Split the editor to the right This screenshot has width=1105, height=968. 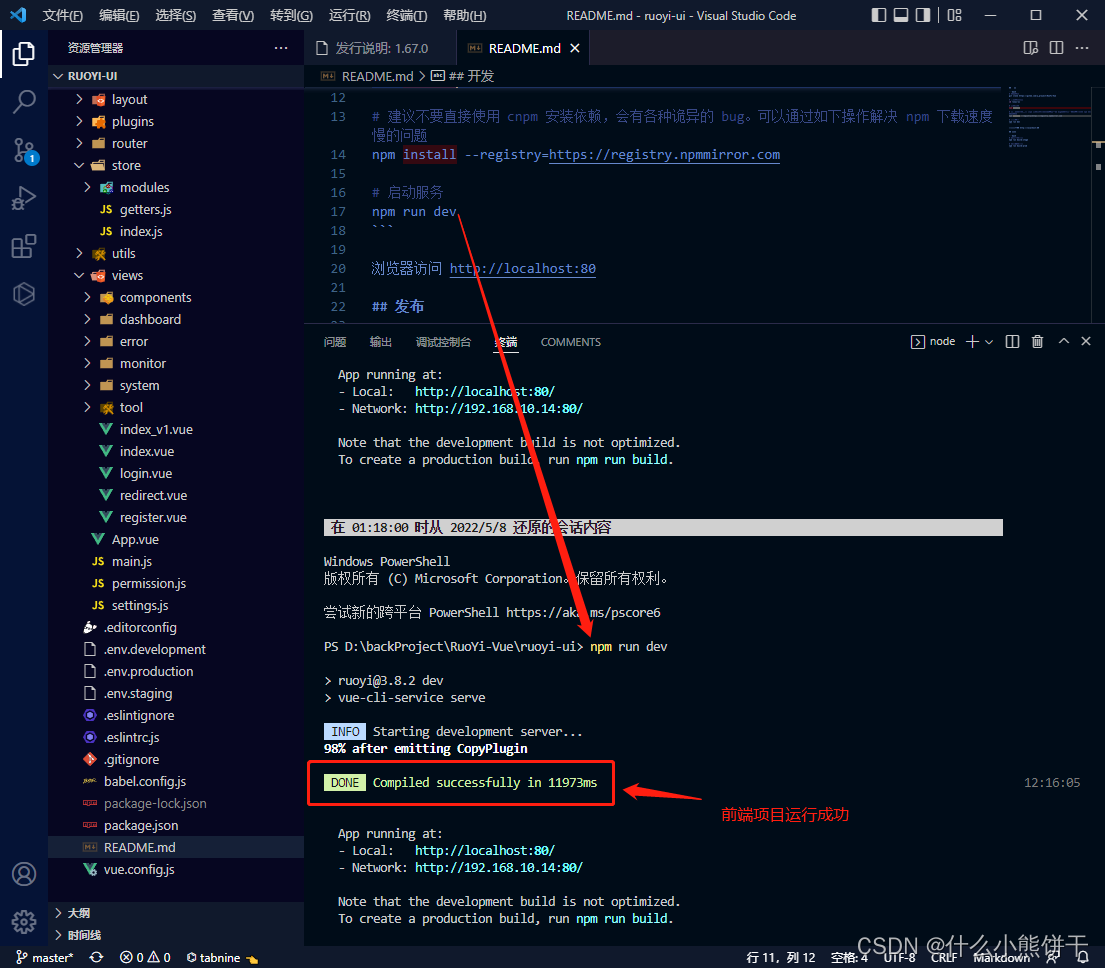pyautogui.click(x=1056, y=48)
